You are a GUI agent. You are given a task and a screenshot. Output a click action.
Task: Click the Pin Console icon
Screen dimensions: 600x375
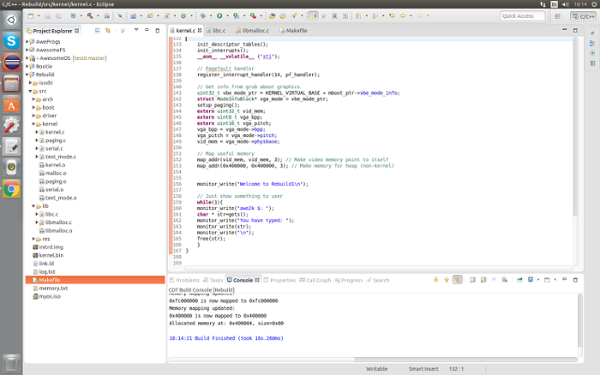click(520, 280)
